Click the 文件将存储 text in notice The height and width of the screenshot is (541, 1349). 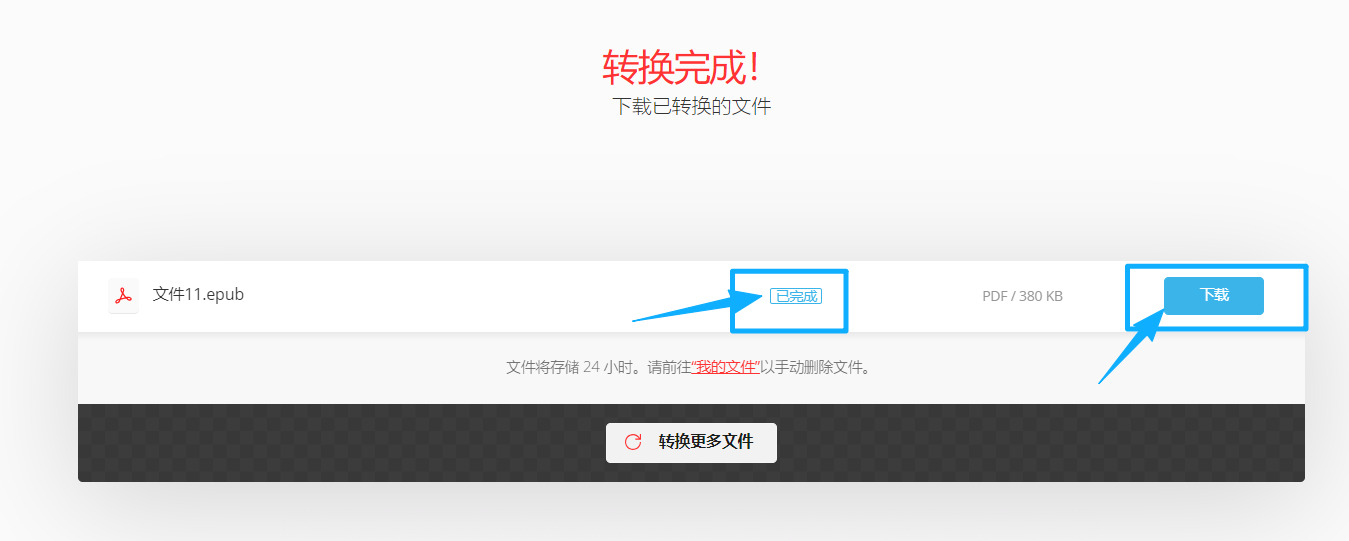coord(542,367)
